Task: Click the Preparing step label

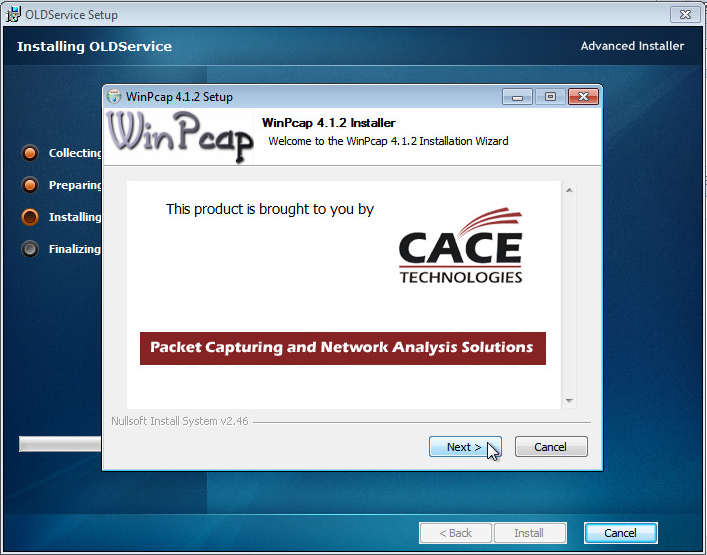Action: (75, 185)
